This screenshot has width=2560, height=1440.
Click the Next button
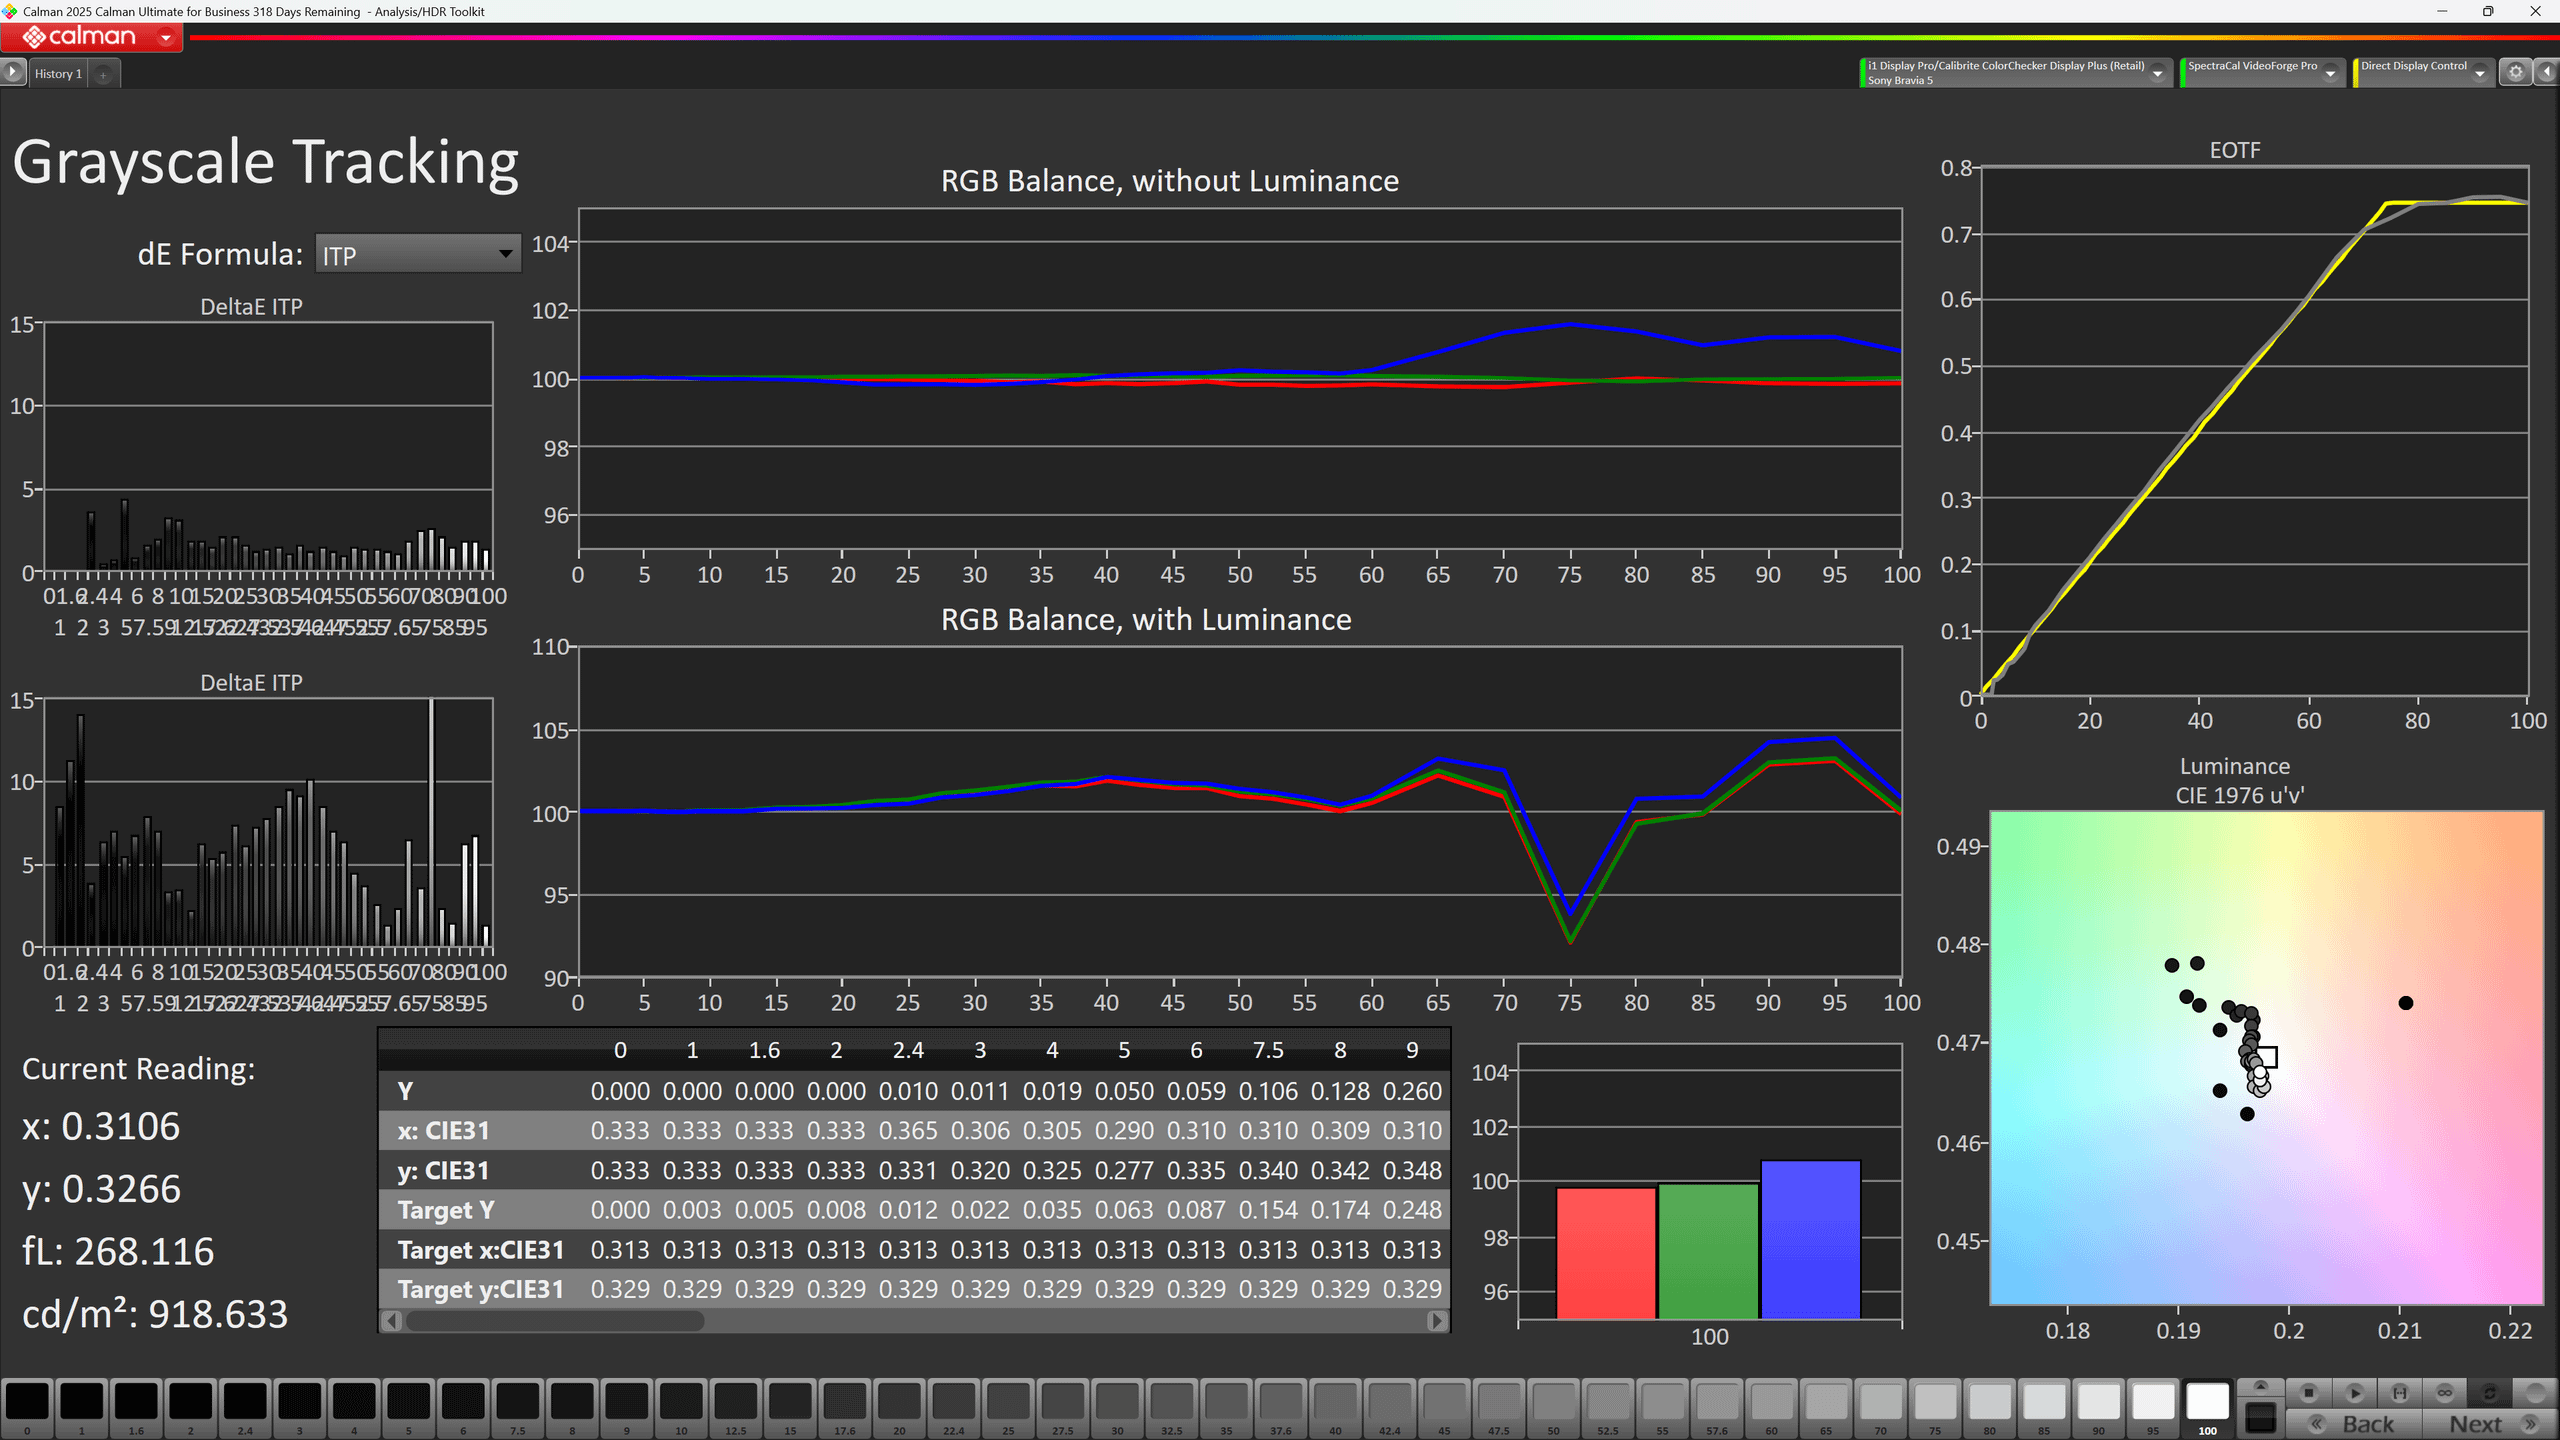pyautogui.click(x=2476, y=1424)
